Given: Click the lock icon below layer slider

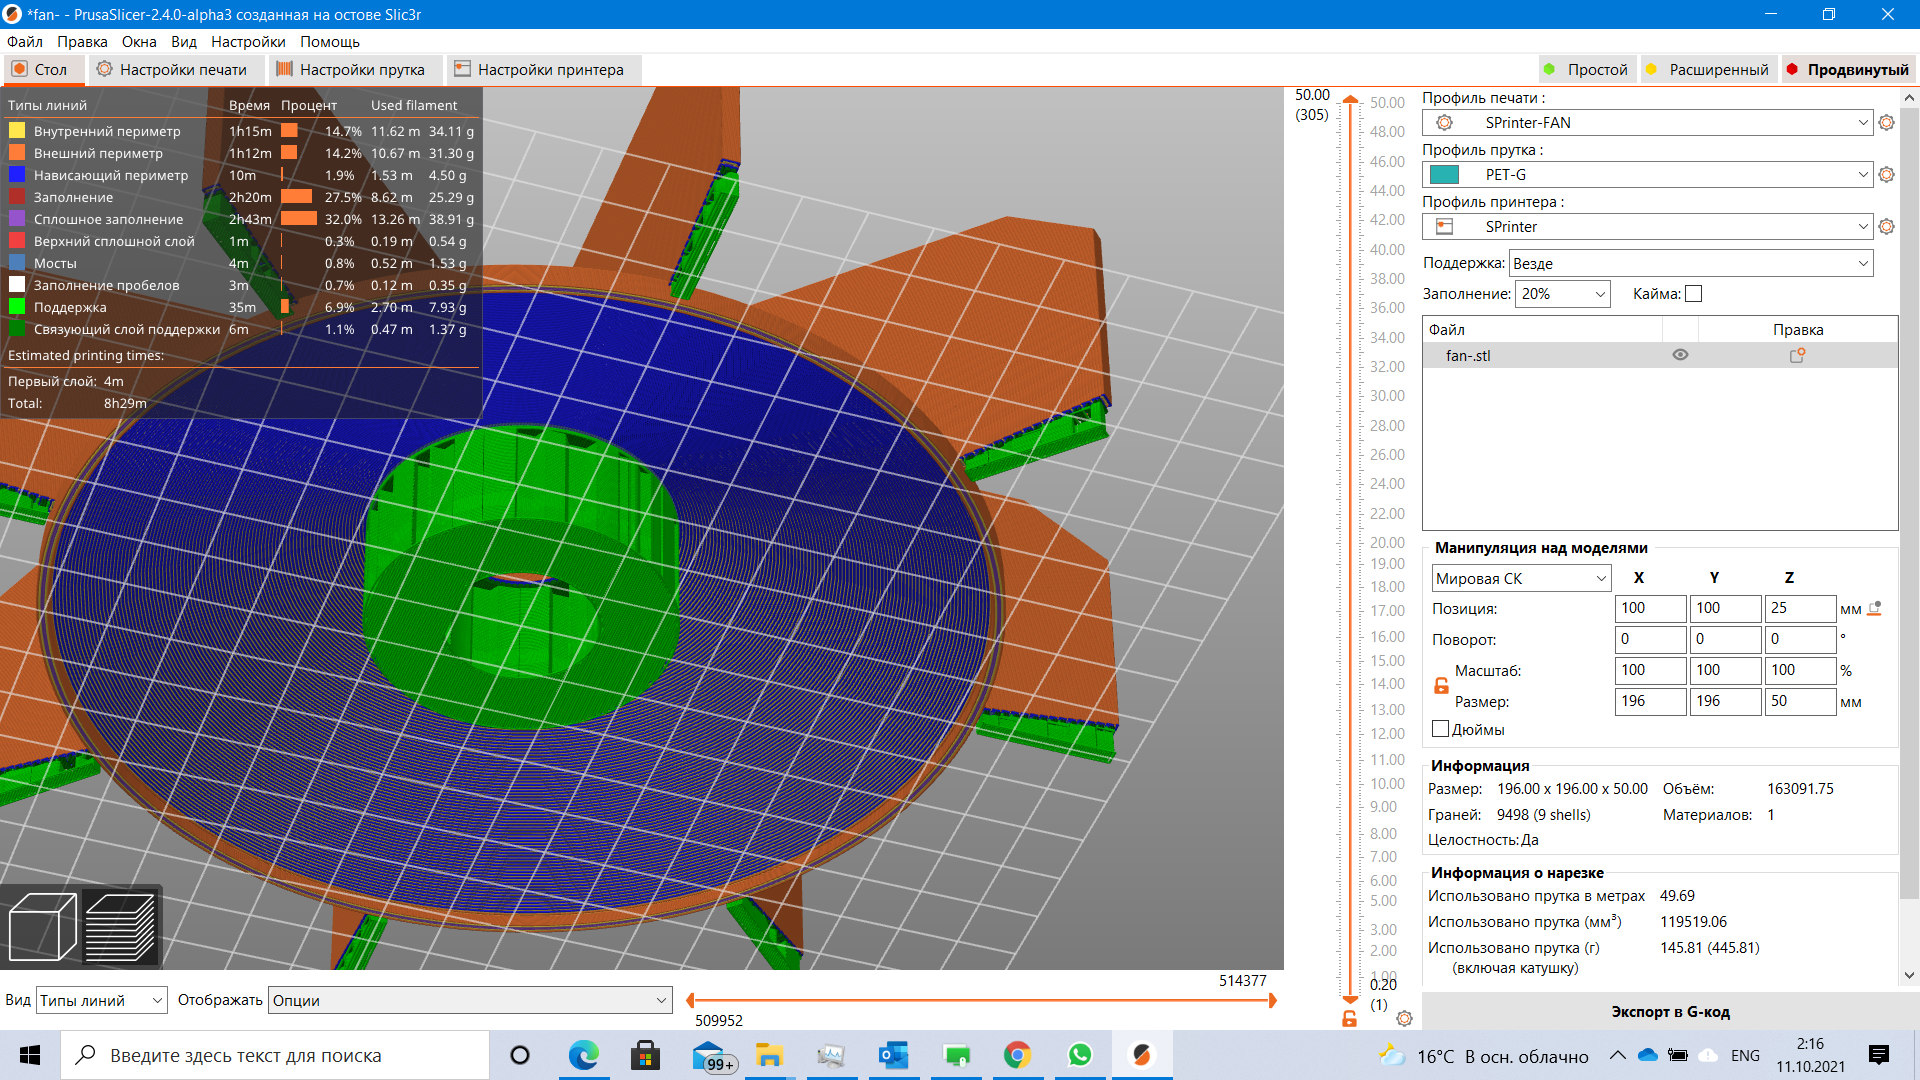Looking at the screenshot, I should [x=1349, y=1018].
